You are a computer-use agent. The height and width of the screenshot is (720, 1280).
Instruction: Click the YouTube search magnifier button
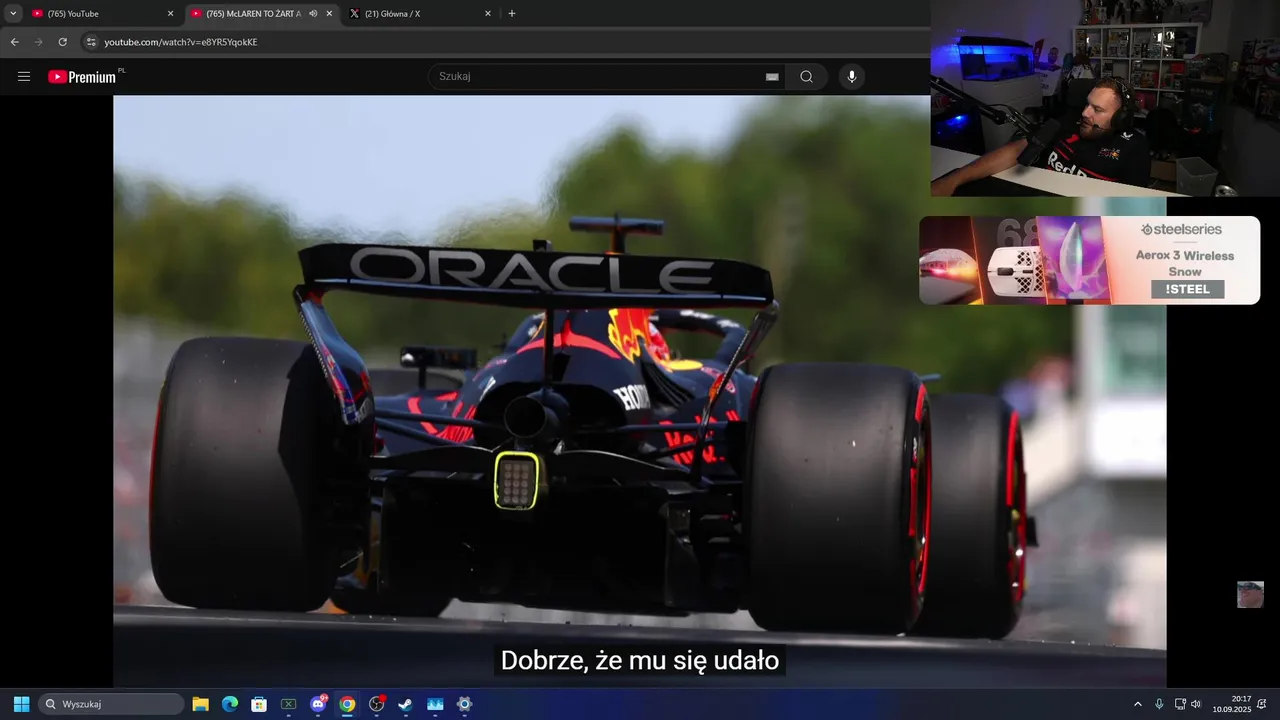(806, 76)
